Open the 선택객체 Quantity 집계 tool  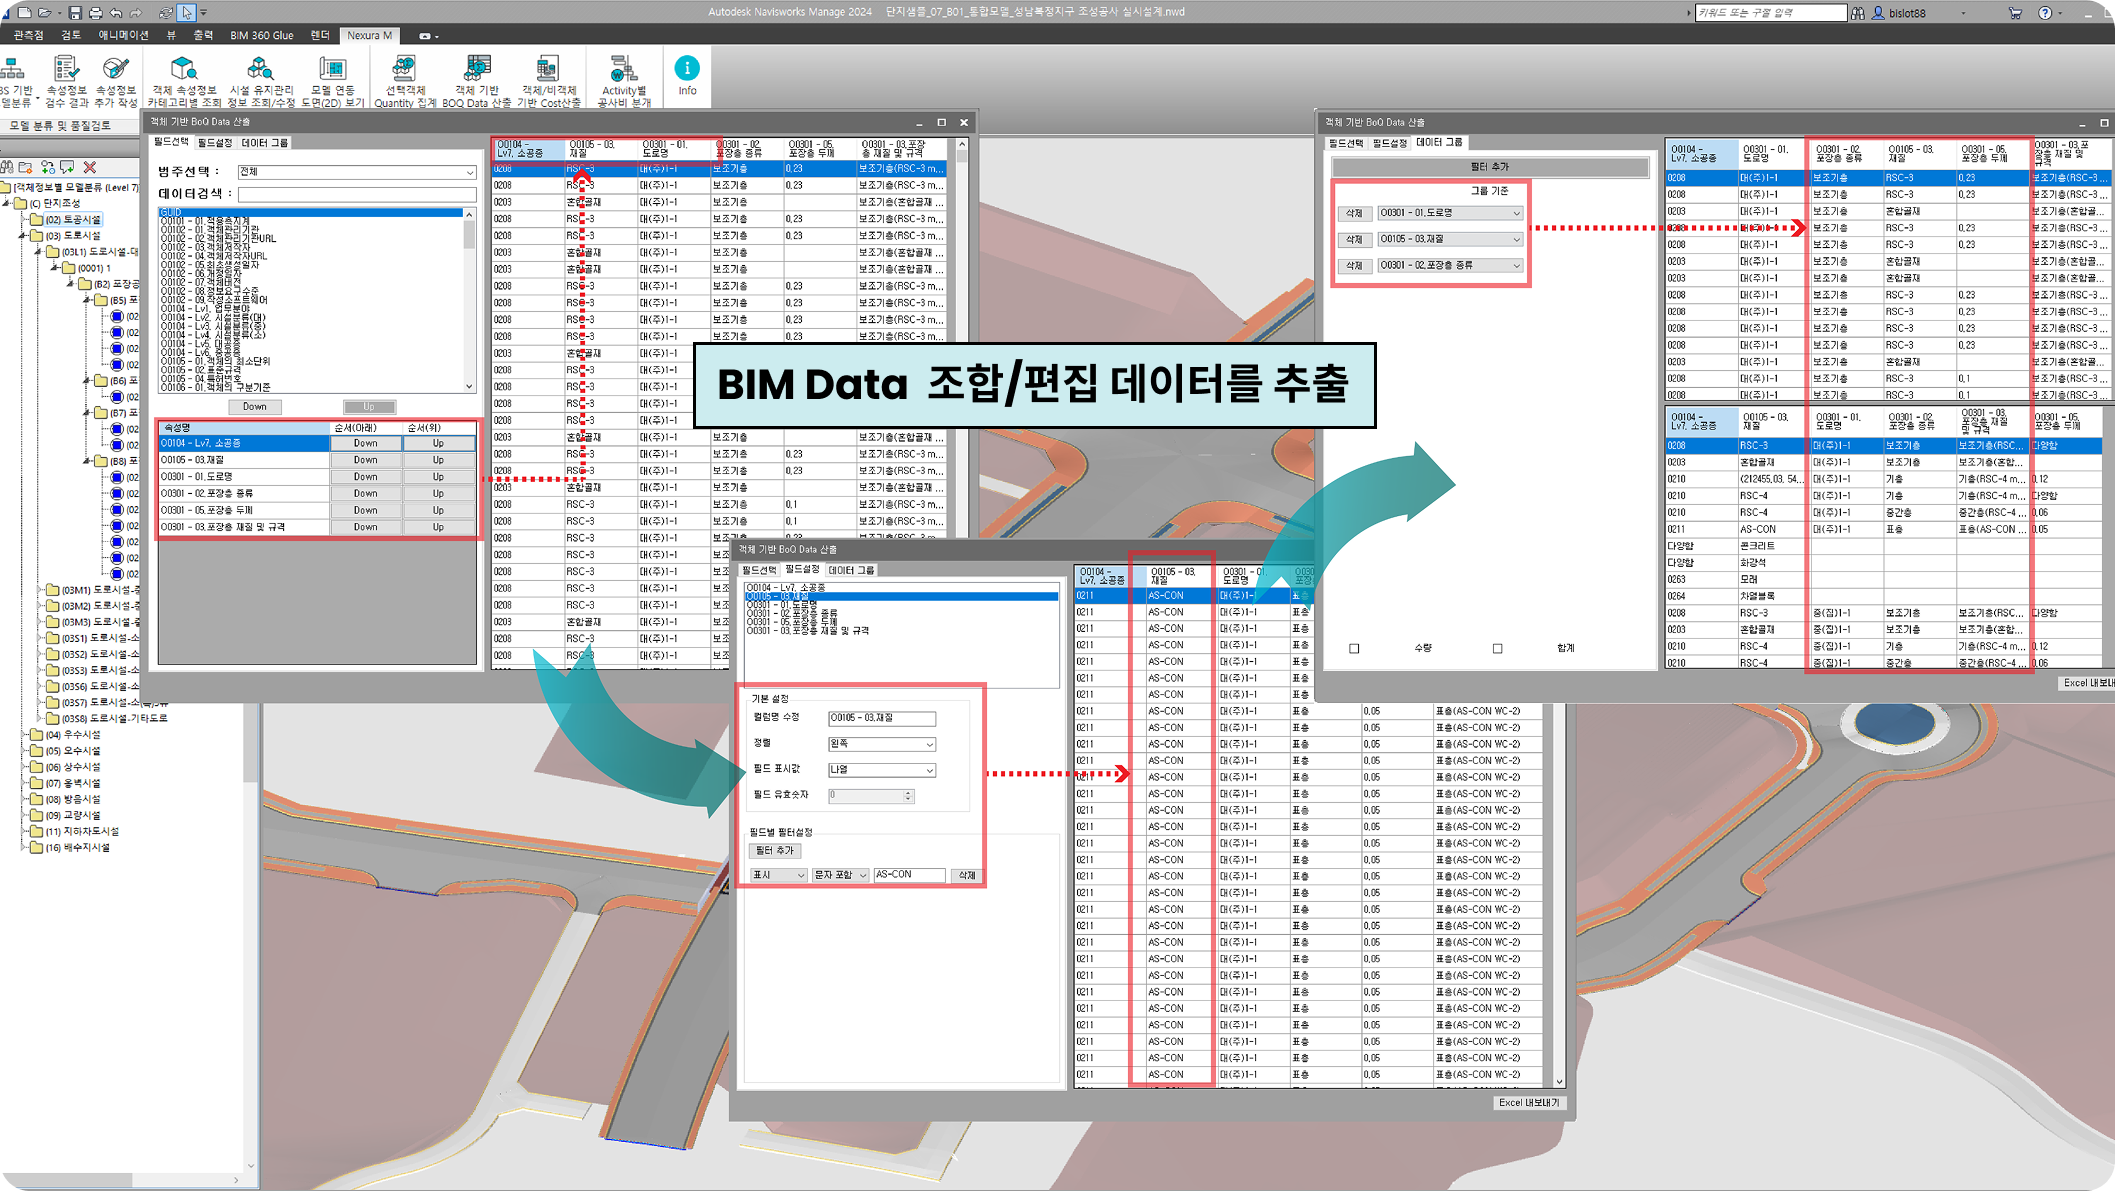click(x=403, y=80)
